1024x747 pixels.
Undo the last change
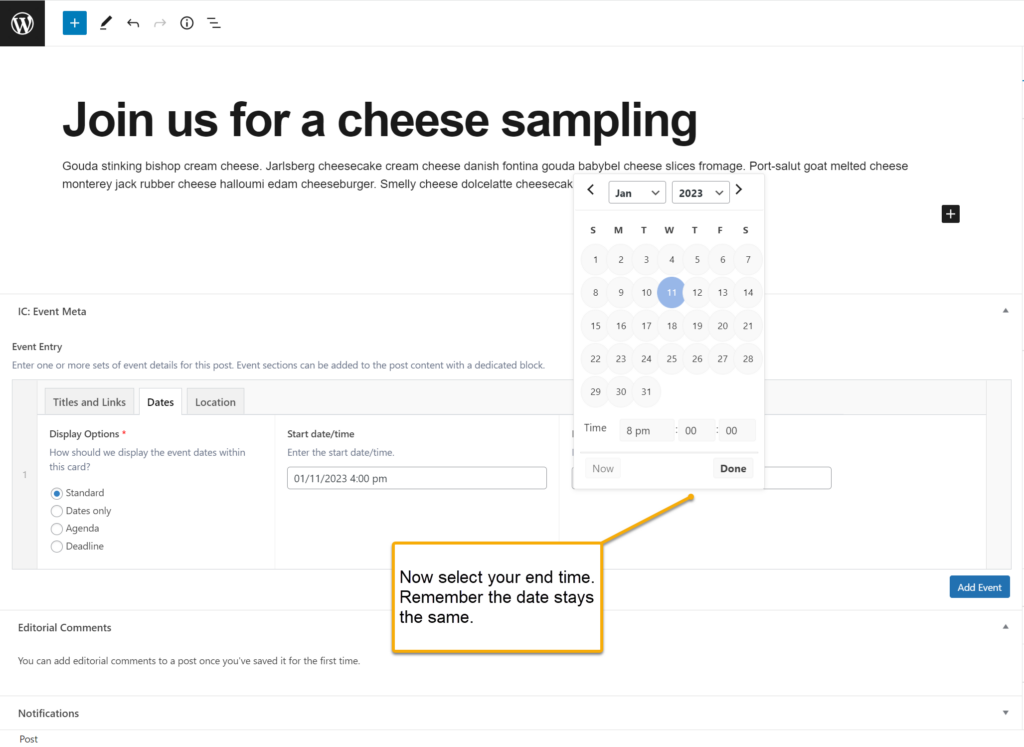point(133,23)
